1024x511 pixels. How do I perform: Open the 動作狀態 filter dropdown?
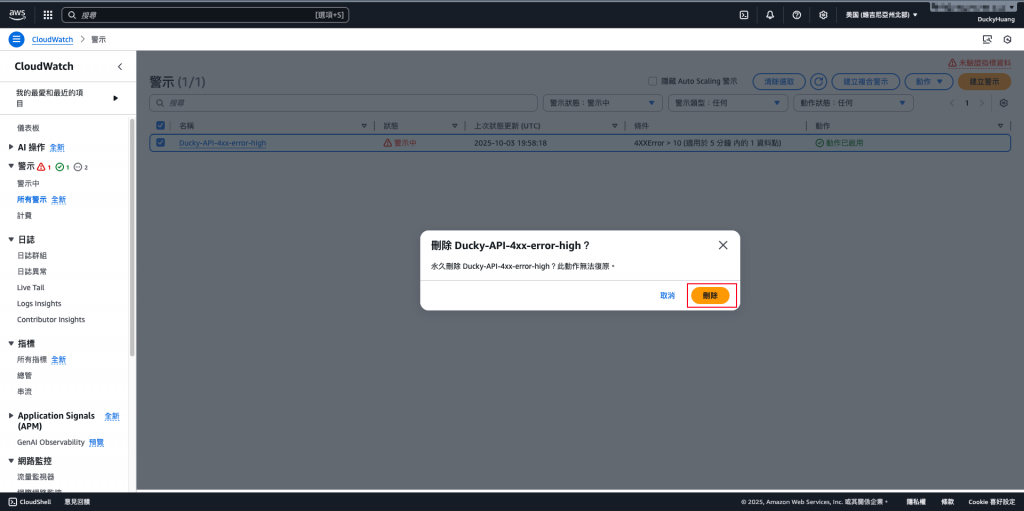[853, 103]
